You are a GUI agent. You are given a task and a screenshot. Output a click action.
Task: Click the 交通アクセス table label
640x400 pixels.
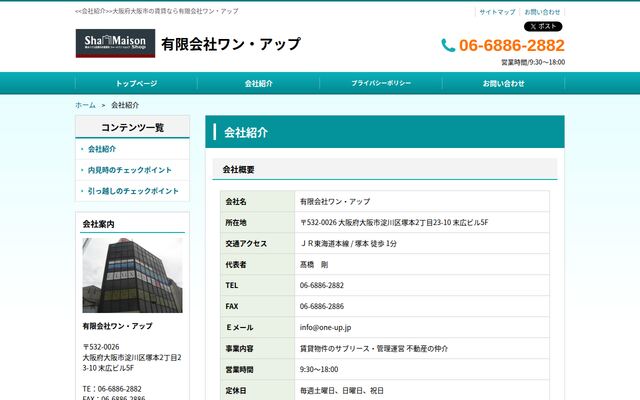pyautogui.click(x=246, y=243)
